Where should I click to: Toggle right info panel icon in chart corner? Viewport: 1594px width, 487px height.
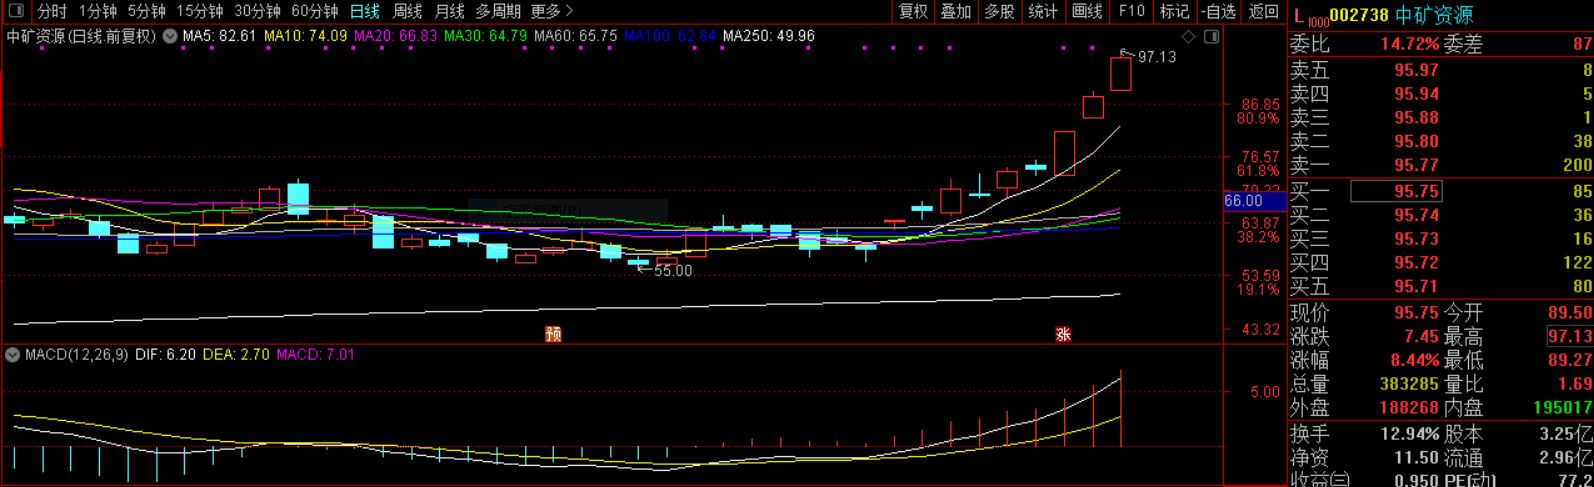(1211, 37)
